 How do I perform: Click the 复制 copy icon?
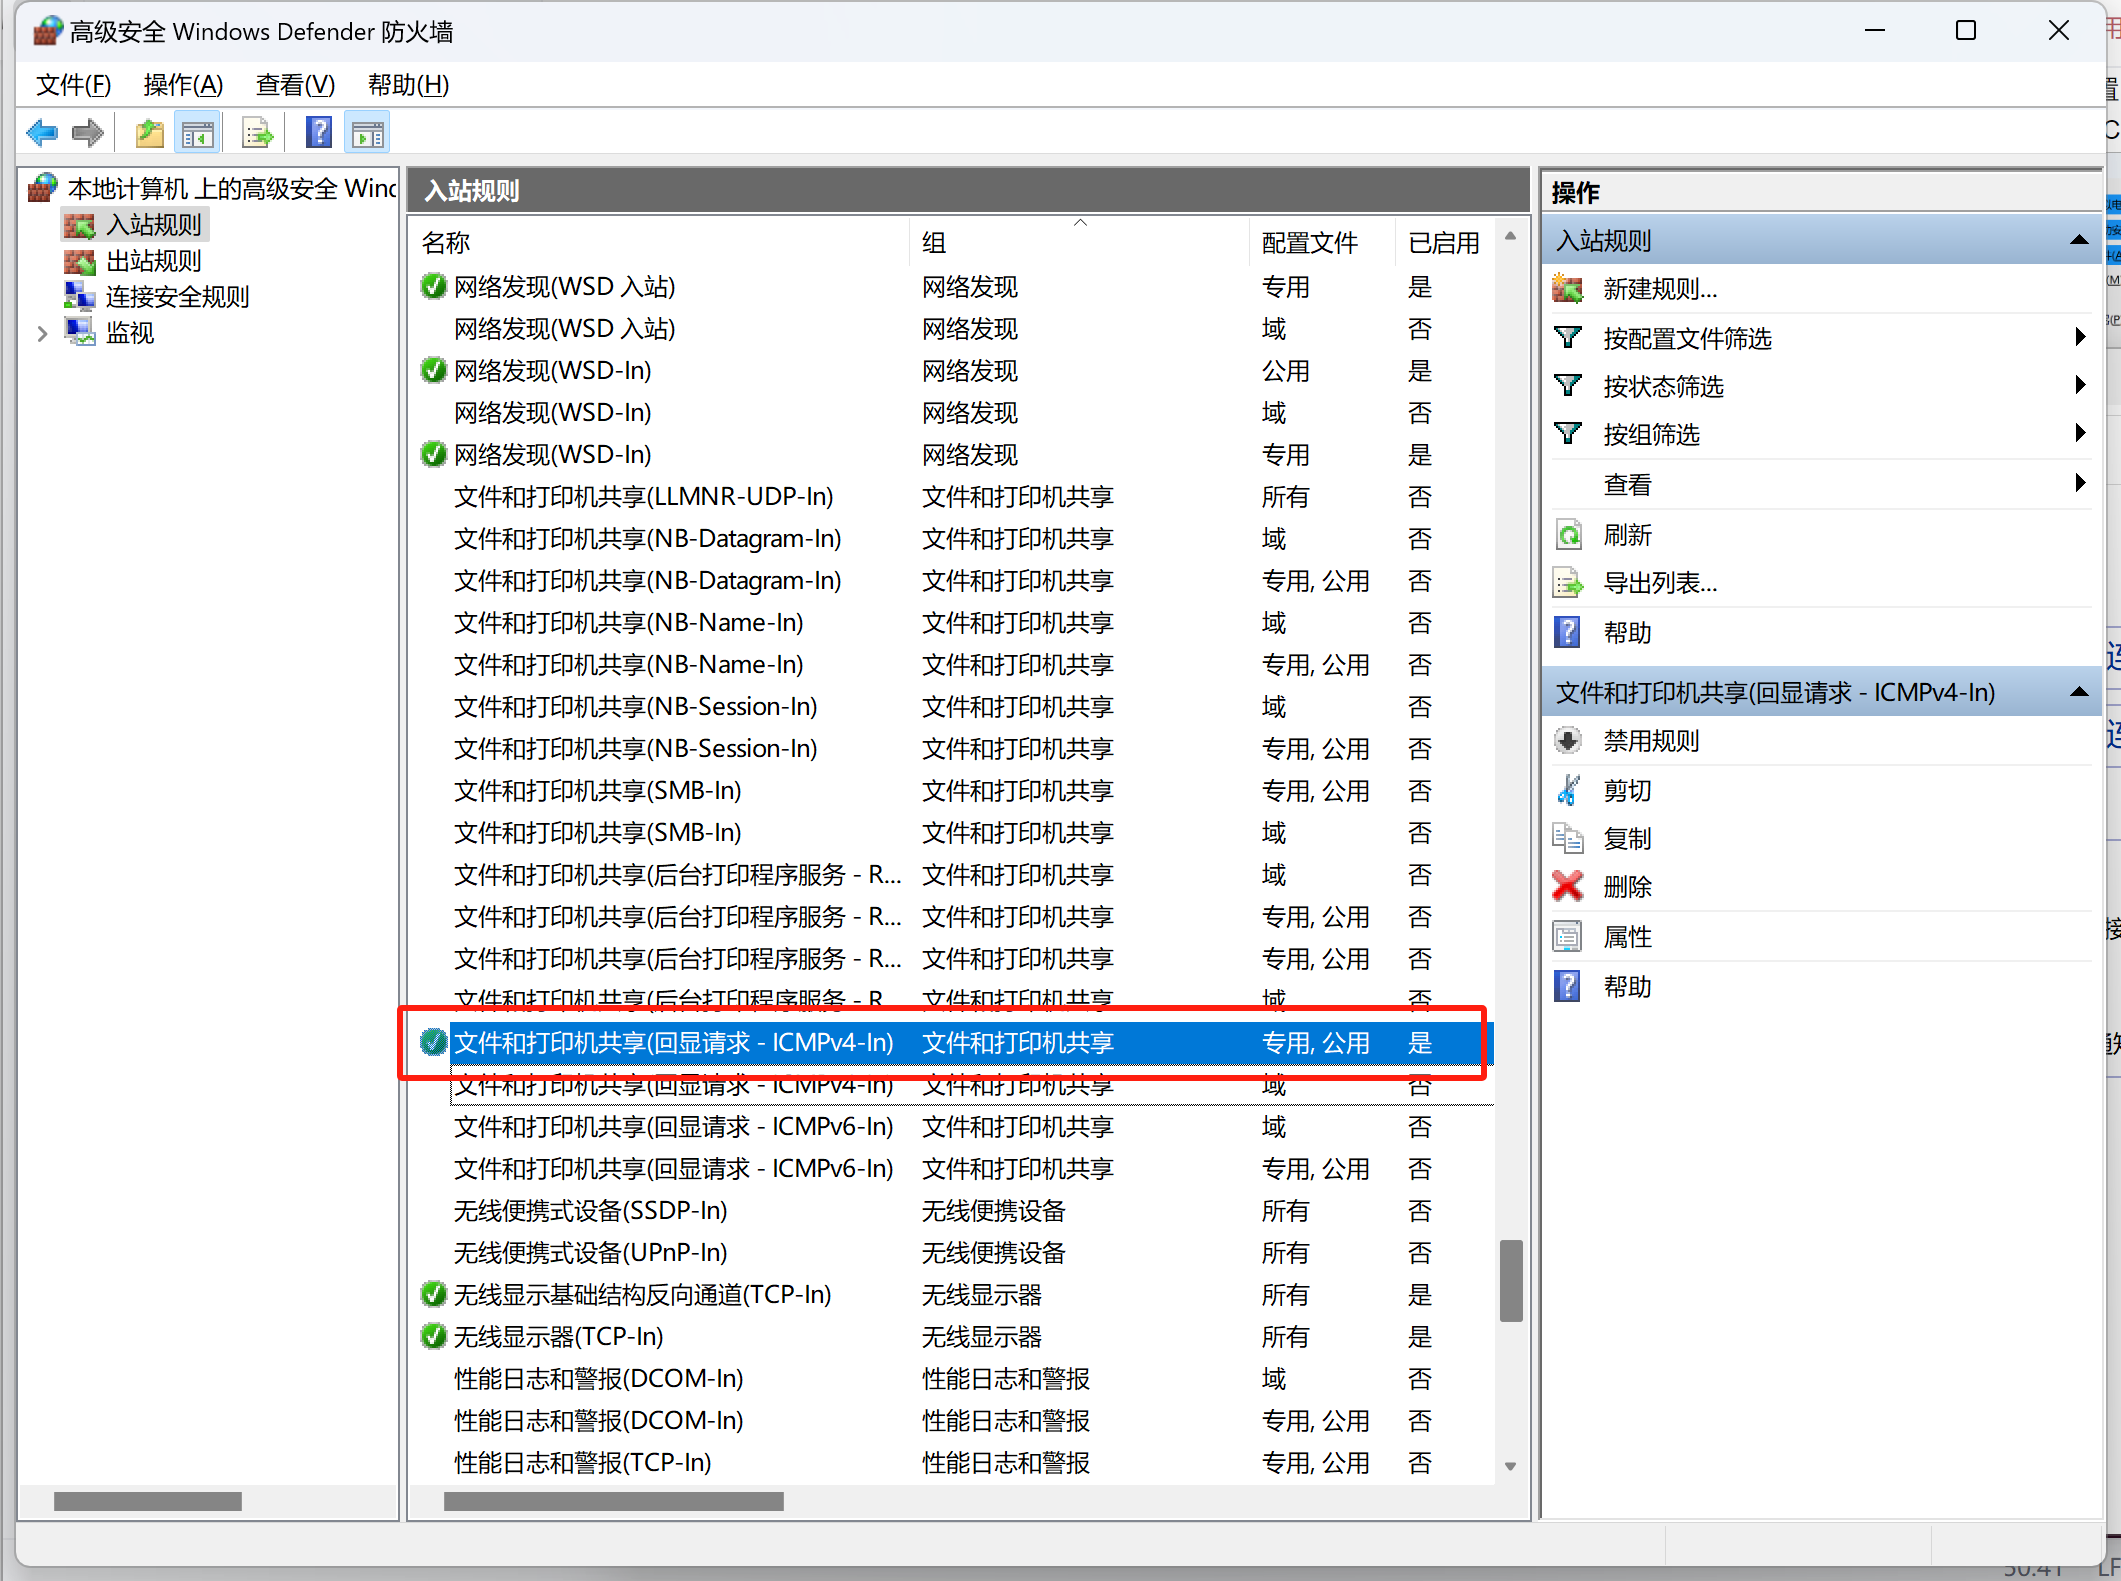[1568, 838]
